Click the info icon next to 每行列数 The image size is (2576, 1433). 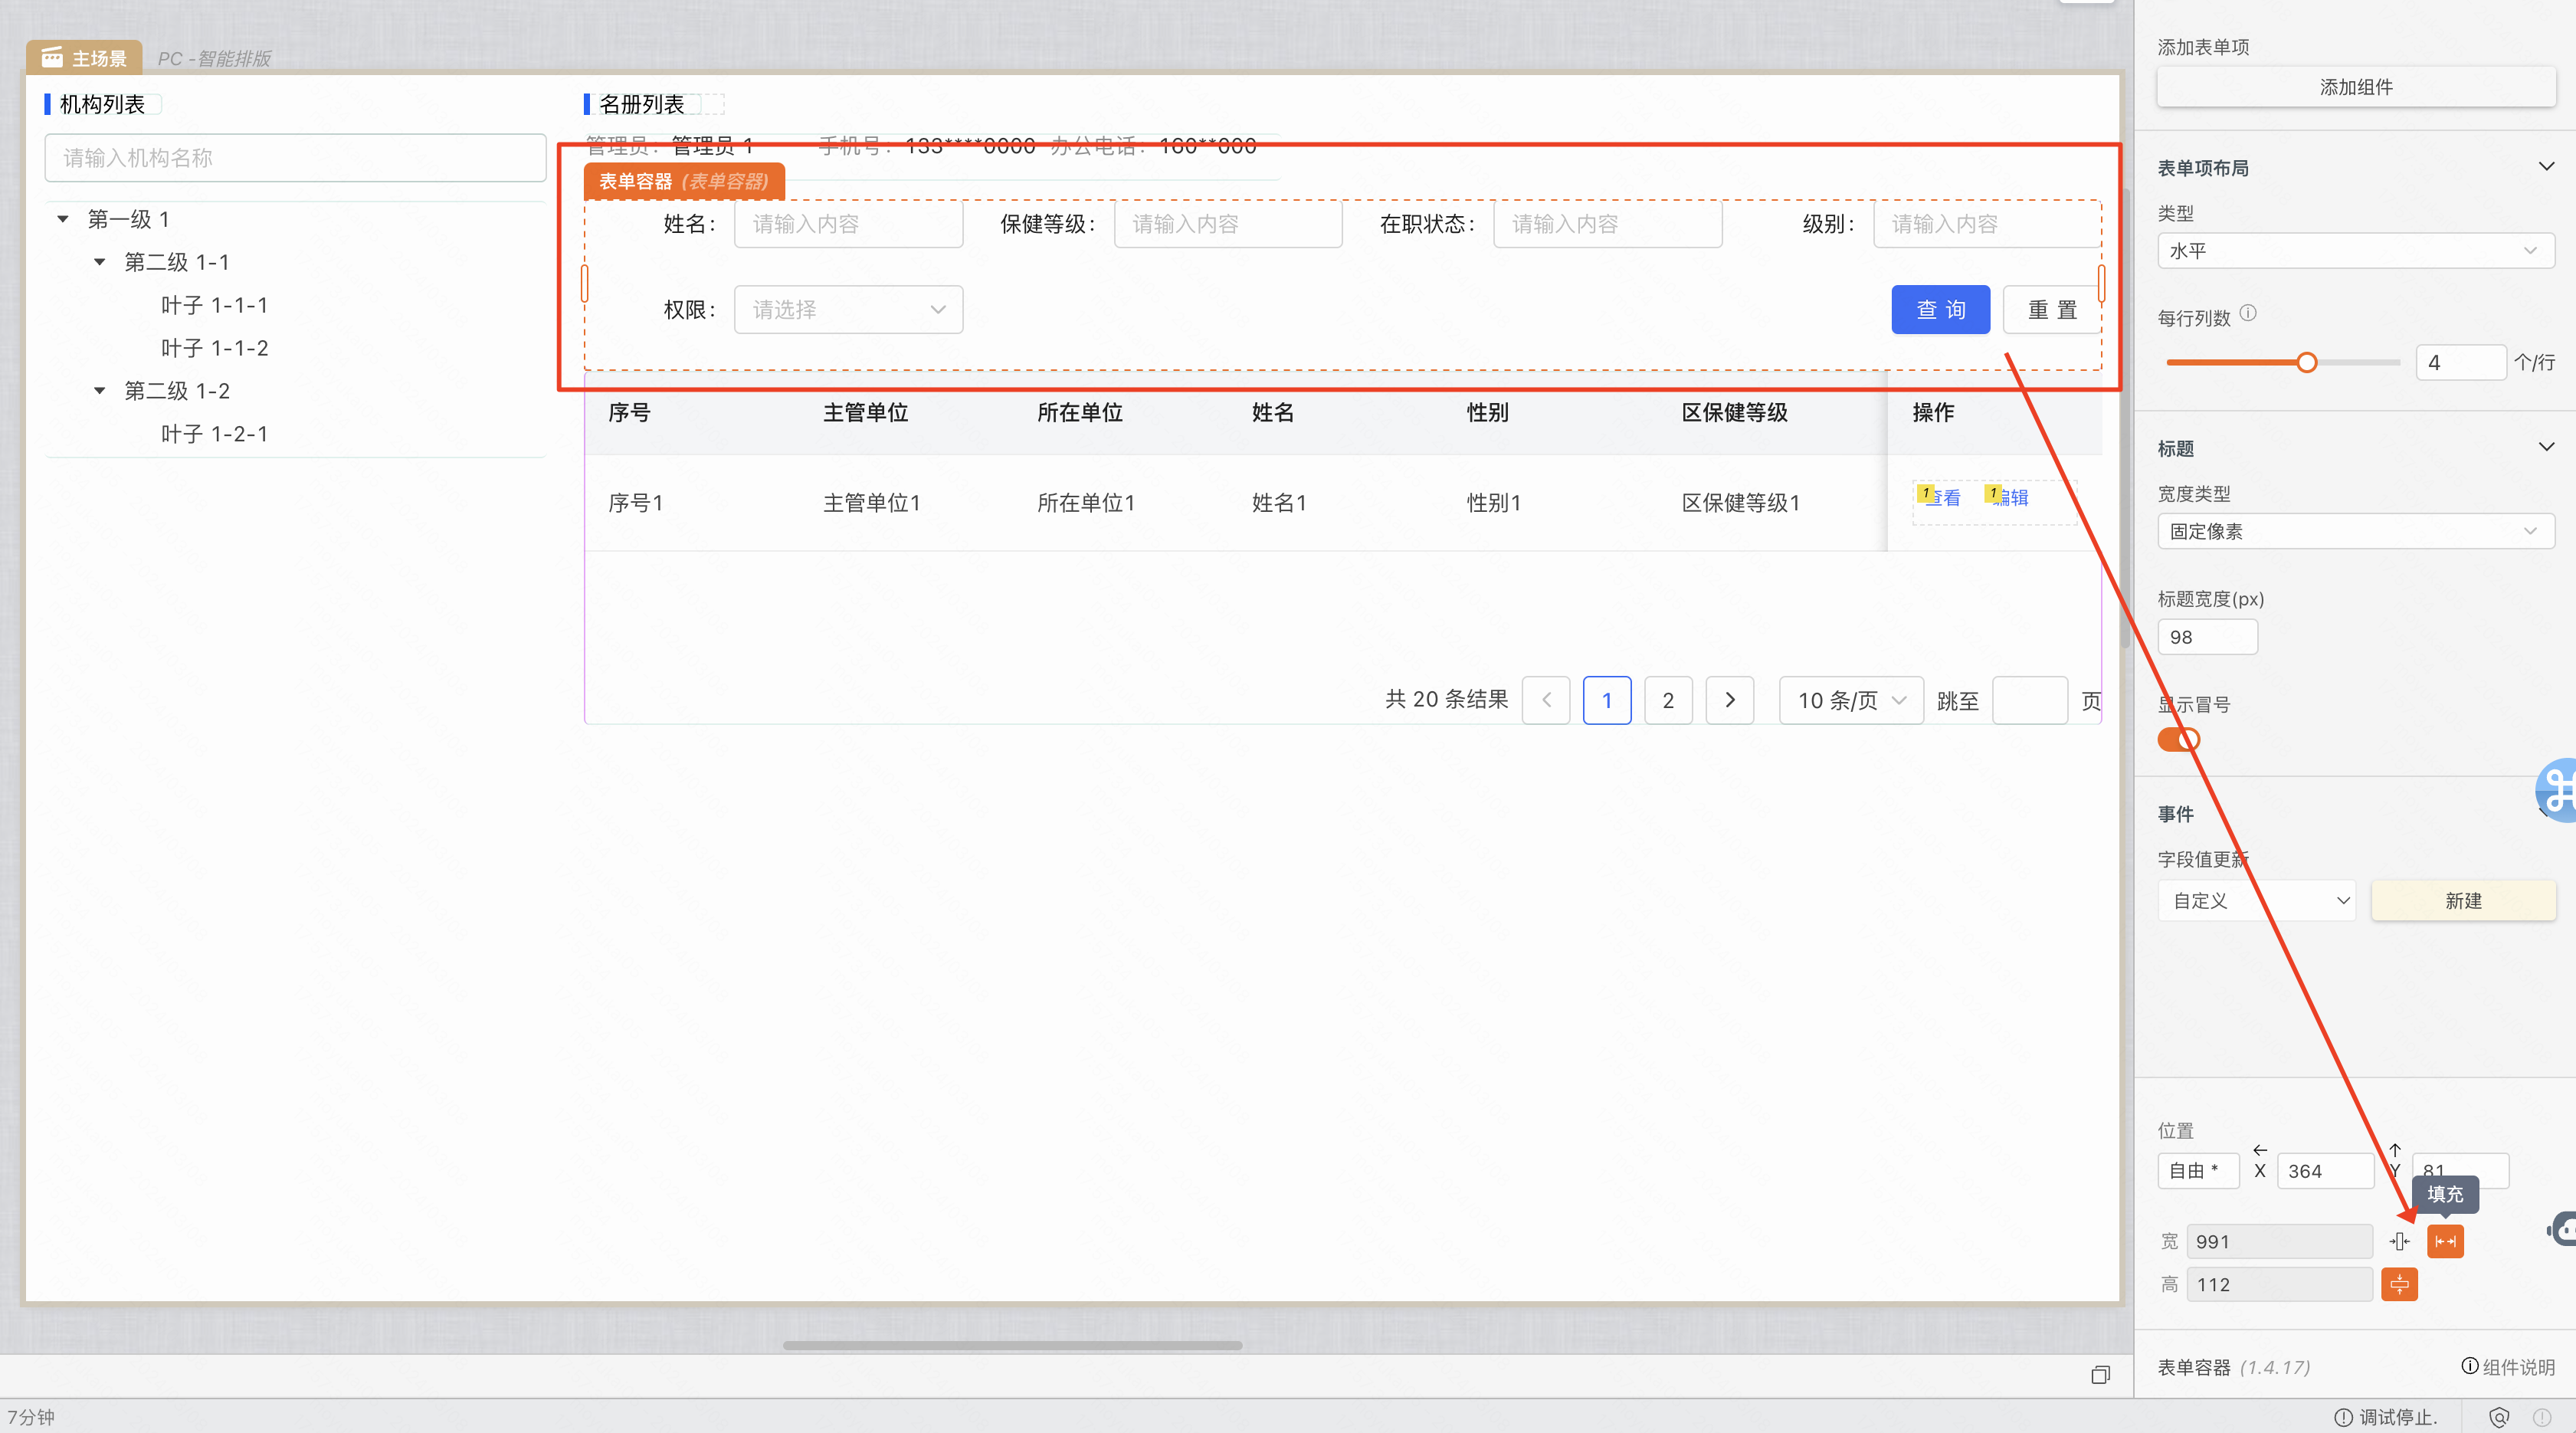2248,313
